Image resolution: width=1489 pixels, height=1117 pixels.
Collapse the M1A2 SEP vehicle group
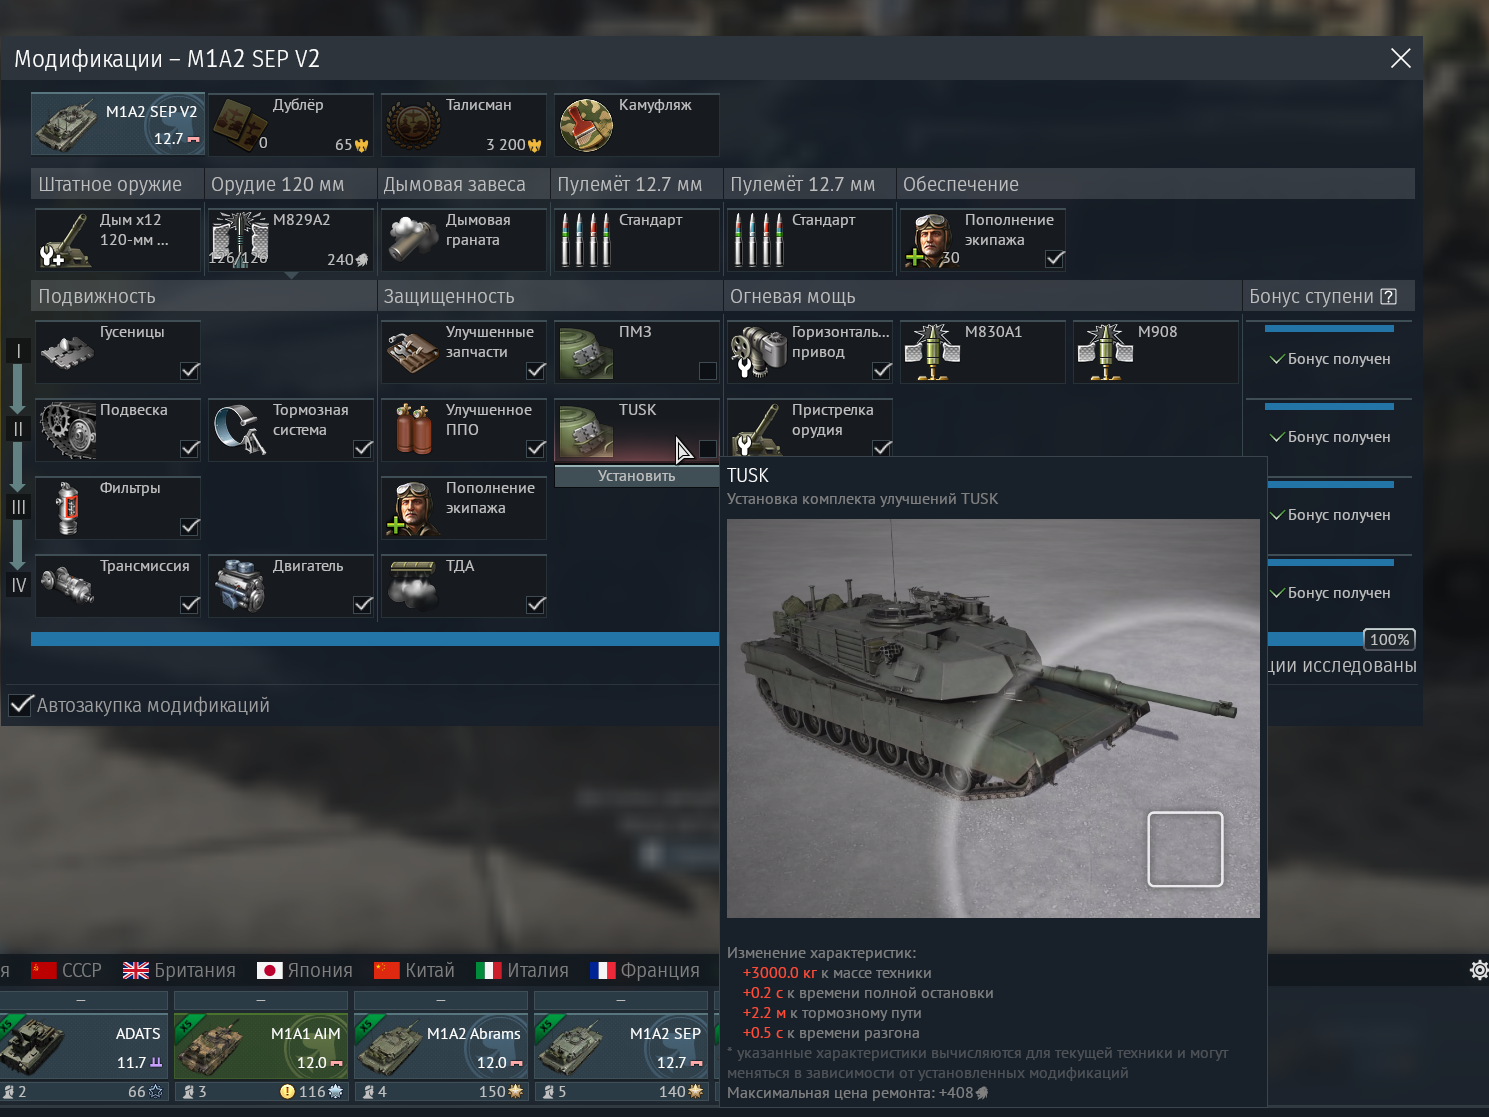[621, 1000]
